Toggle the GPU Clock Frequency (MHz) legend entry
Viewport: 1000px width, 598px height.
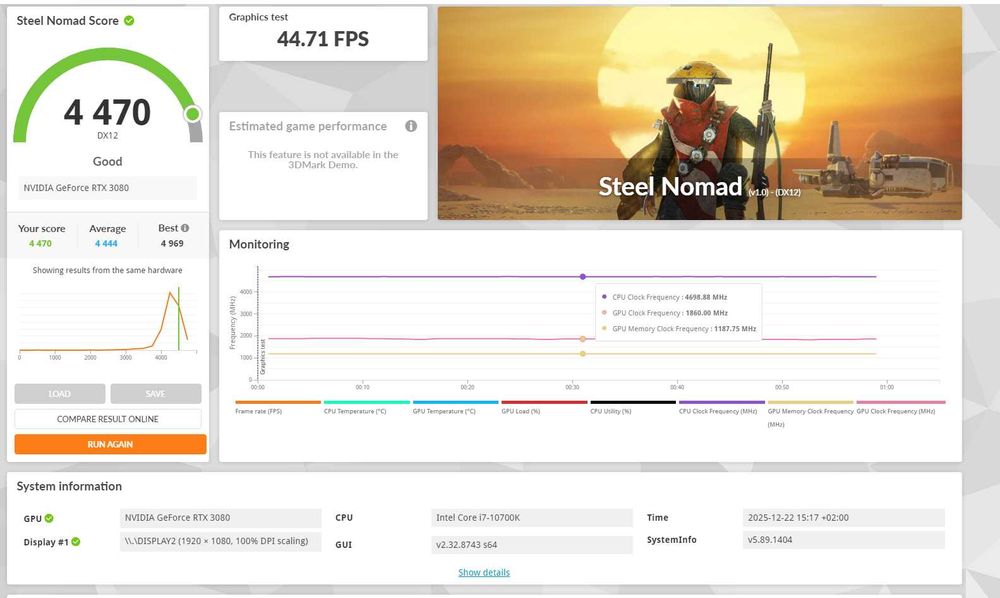[901, 407]
